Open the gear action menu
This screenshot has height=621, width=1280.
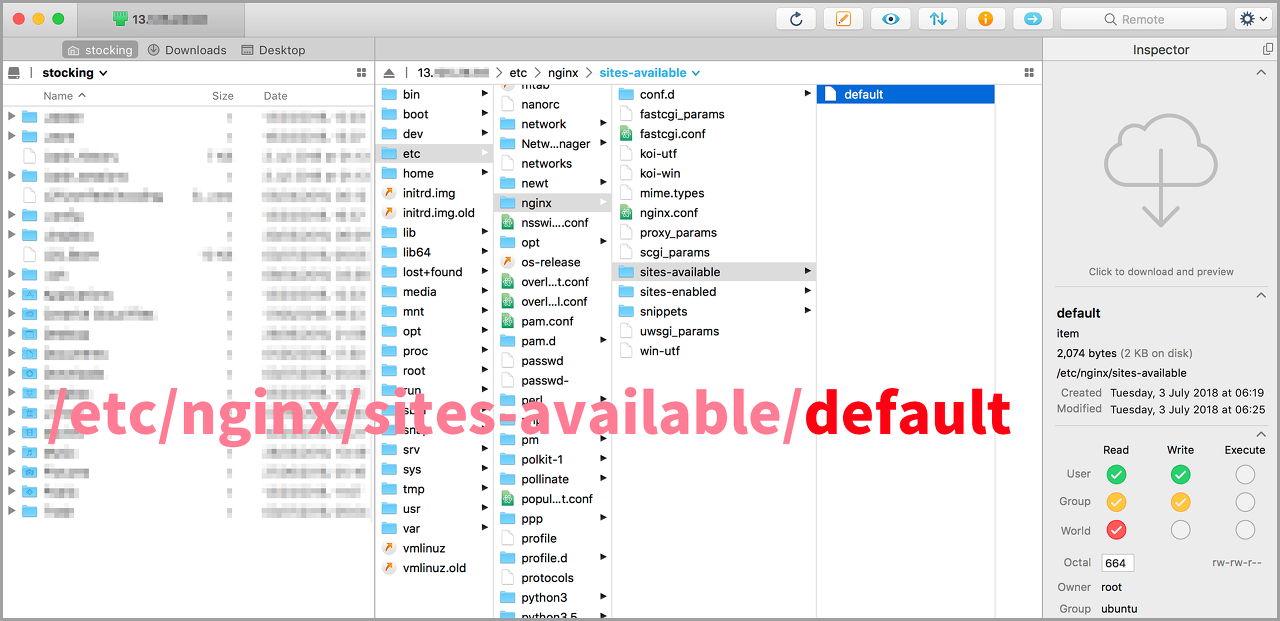tap(1252, 19)
